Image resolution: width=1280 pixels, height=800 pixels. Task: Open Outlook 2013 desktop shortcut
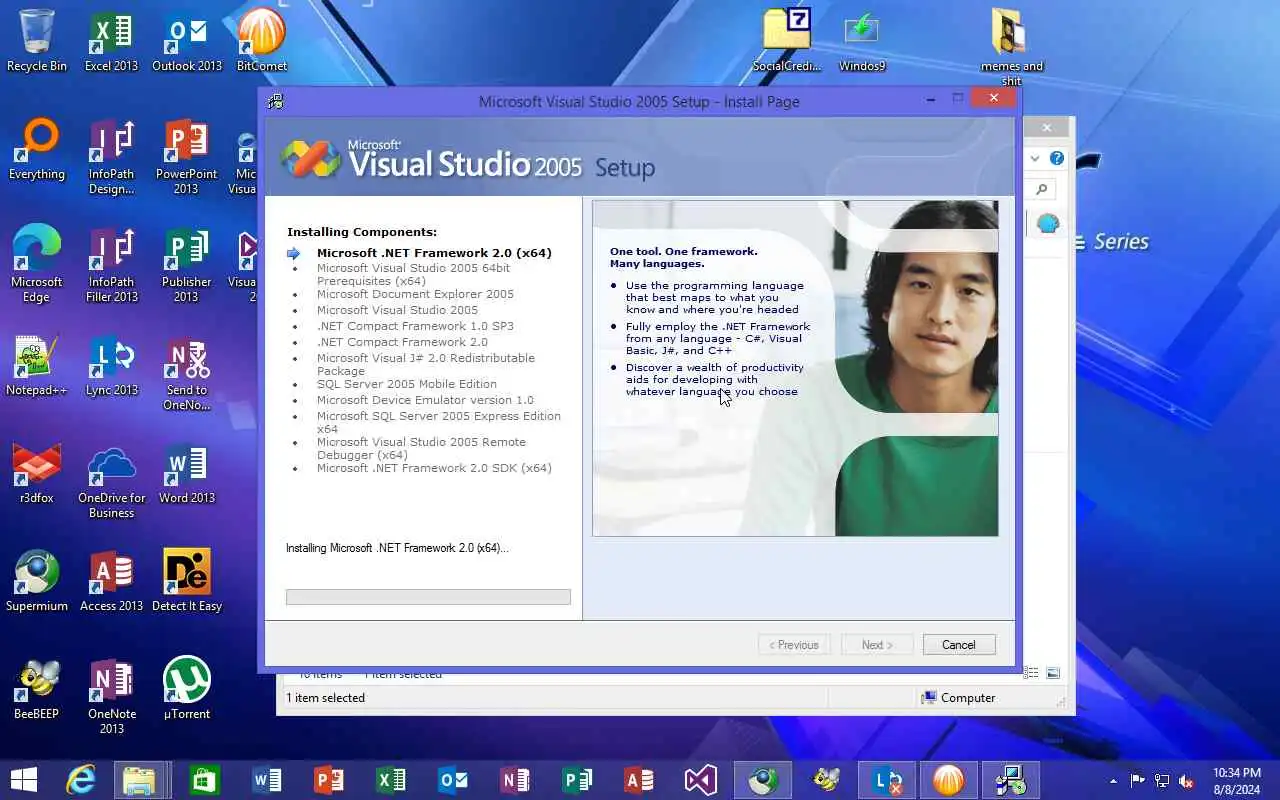tap(186, 40)
